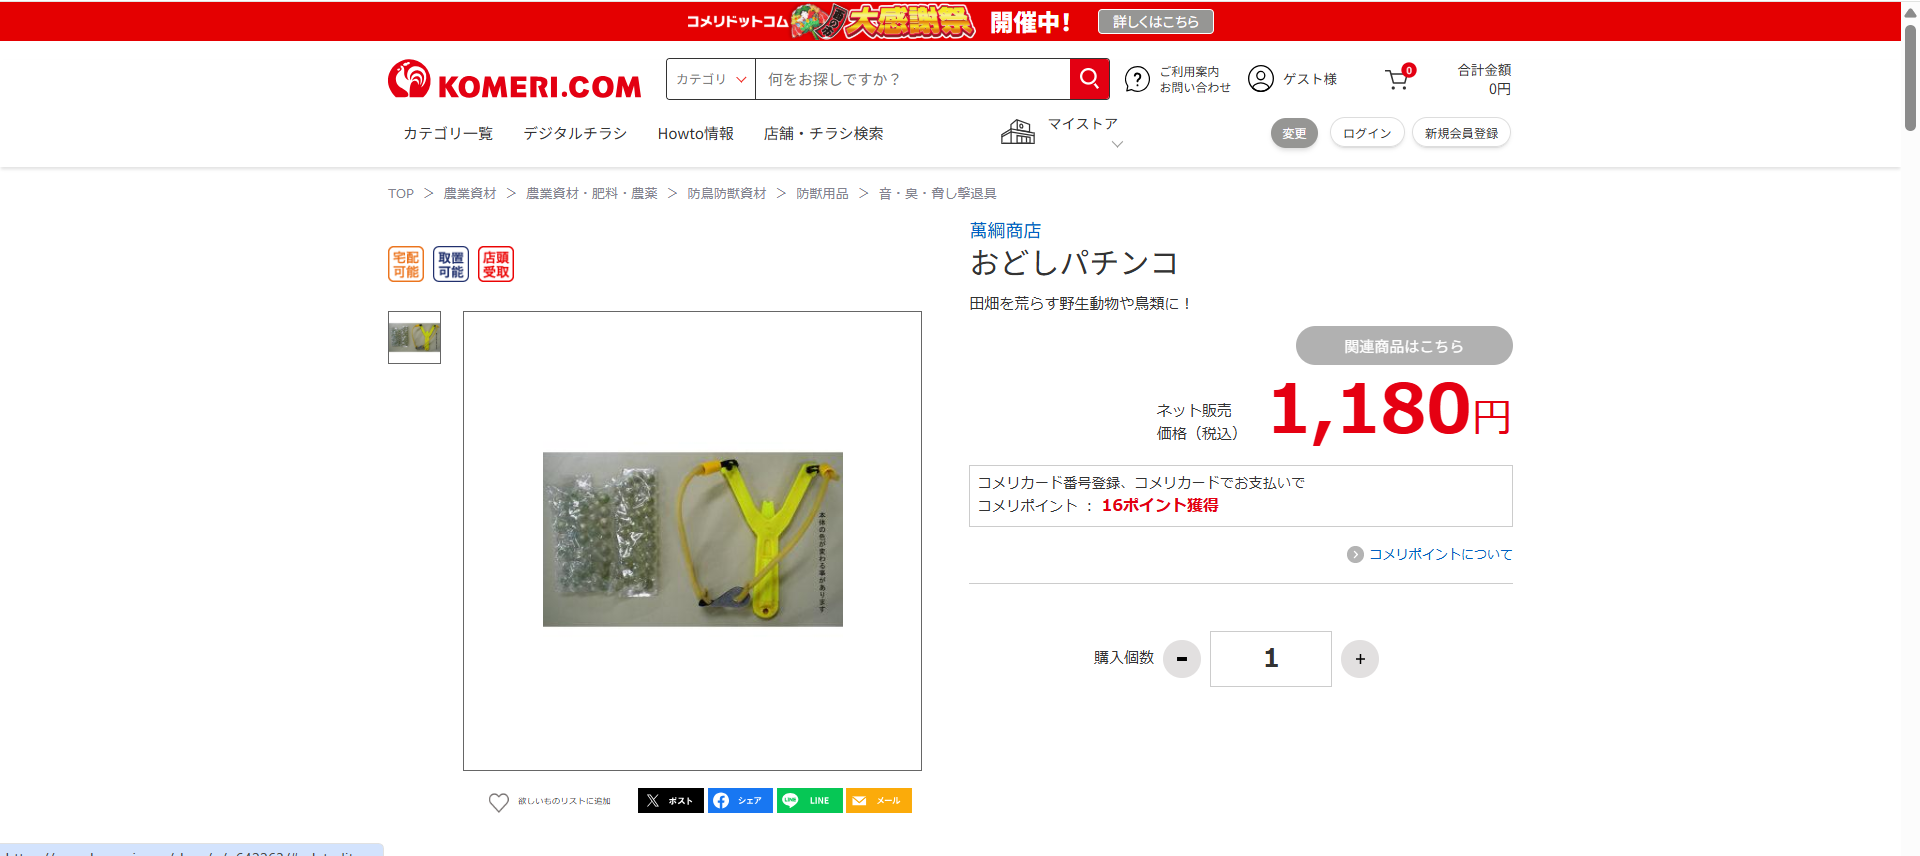Share product on X post button
The height and width of the screenshot is (856, 1920).
670,801
